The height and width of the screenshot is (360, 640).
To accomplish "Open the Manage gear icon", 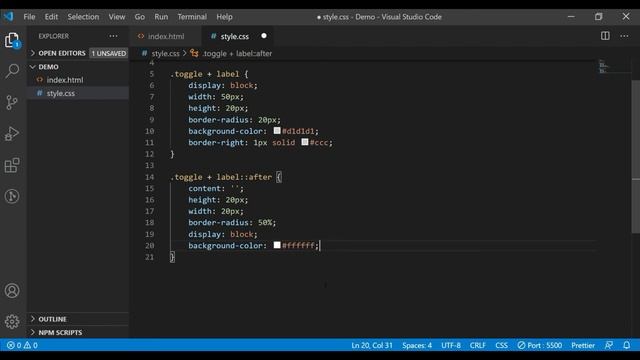I will tap(12, 322).
